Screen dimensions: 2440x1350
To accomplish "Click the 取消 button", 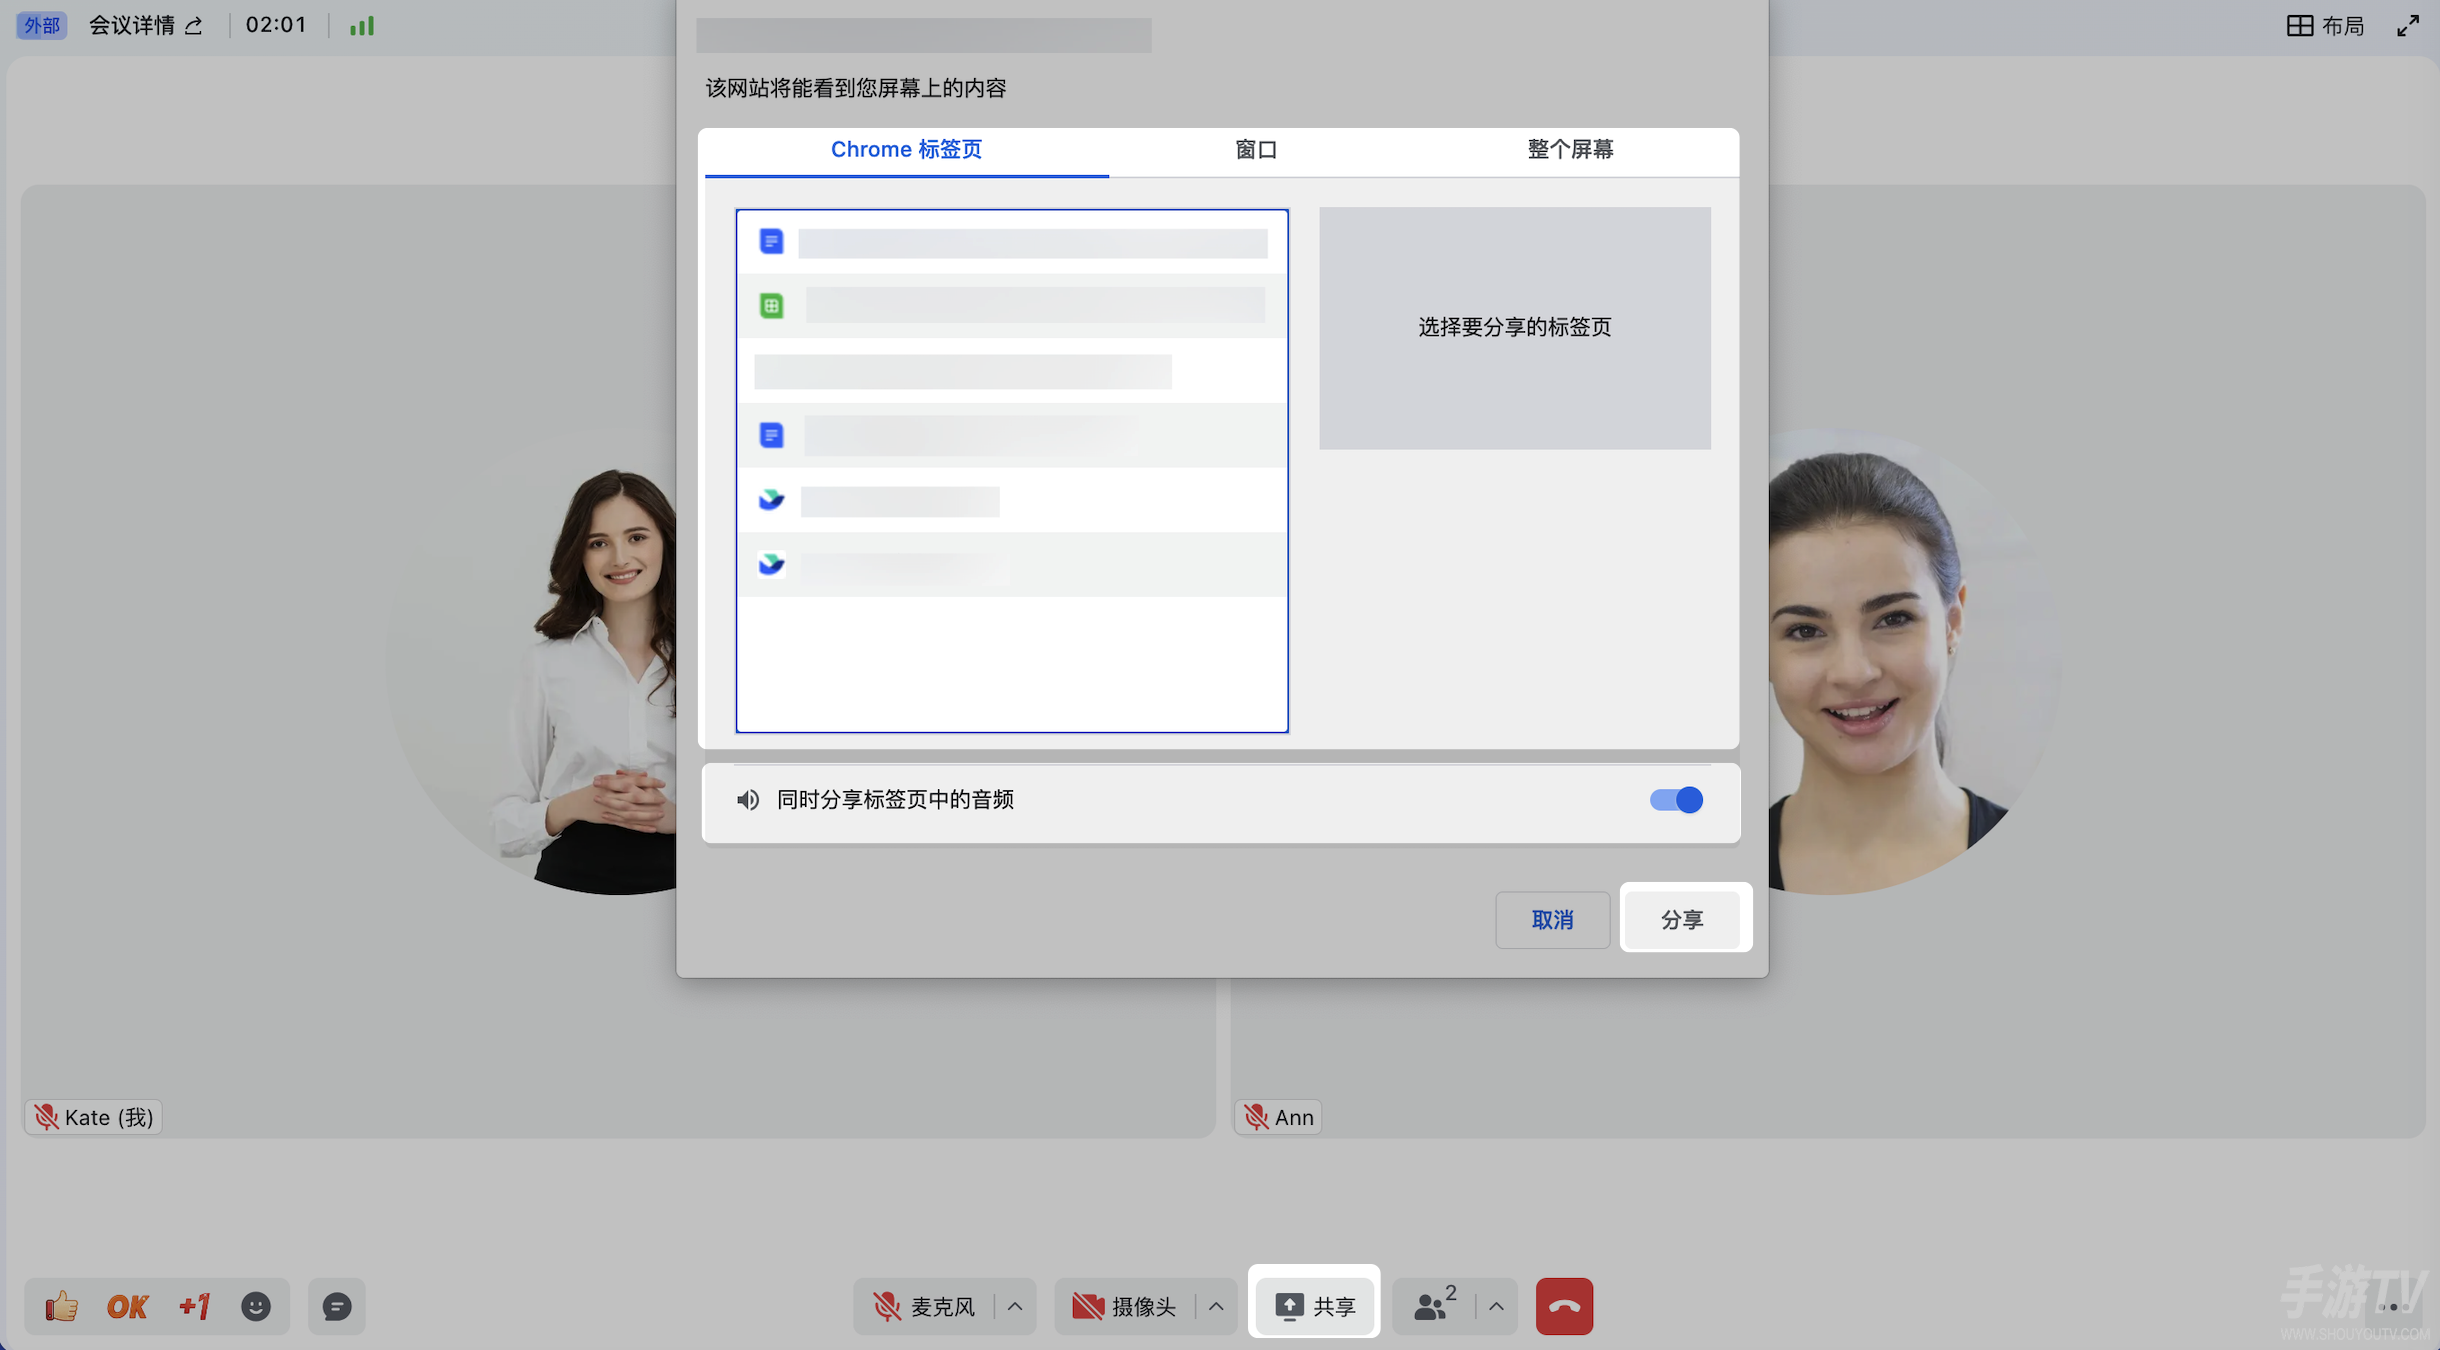I will tap(1552, 920).
